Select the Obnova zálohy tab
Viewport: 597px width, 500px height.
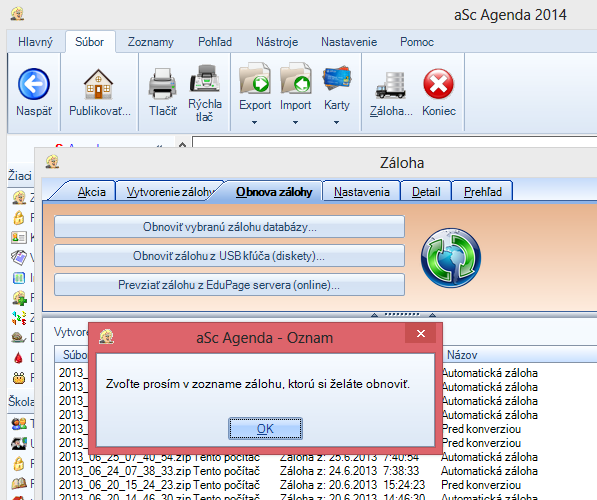click(x=274, y=191)
